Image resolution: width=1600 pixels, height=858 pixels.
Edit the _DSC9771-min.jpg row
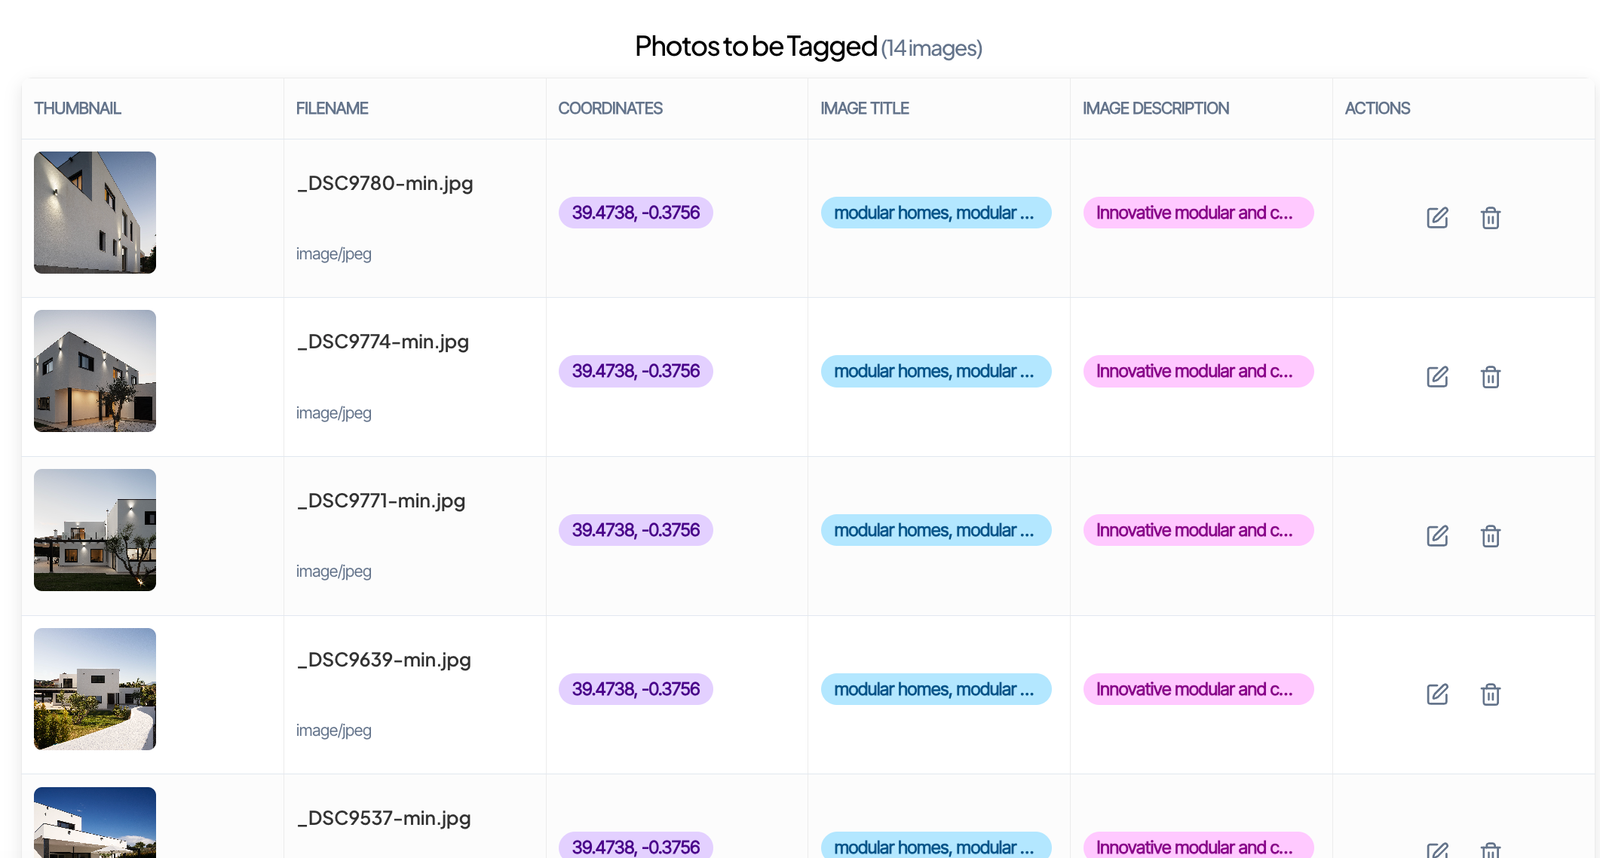click(1437, 536)
